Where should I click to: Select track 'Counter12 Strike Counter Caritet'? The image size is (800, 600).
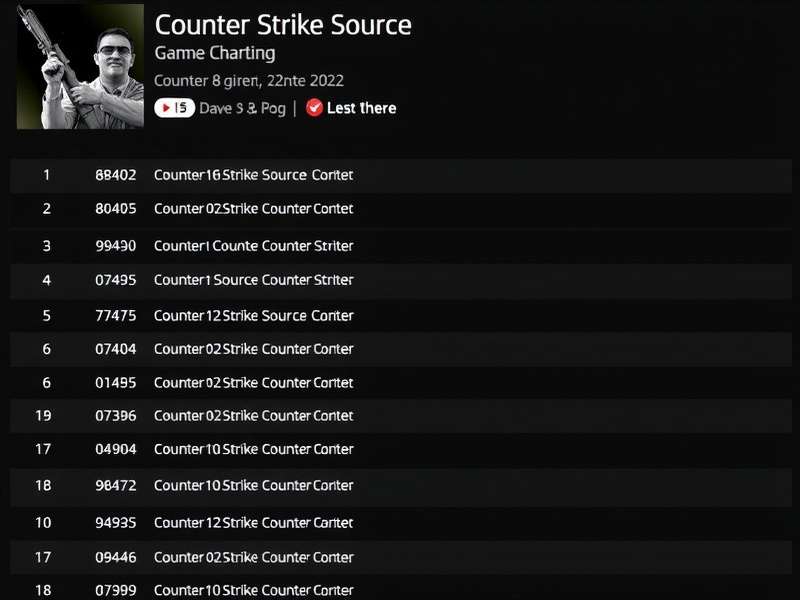[401, 523]
